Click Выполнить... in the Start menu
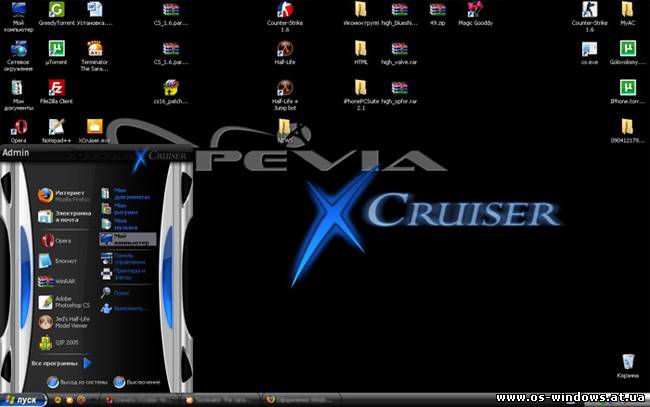Image resolution: width=650 pixels, height=407 pixels. pos(124,308)
